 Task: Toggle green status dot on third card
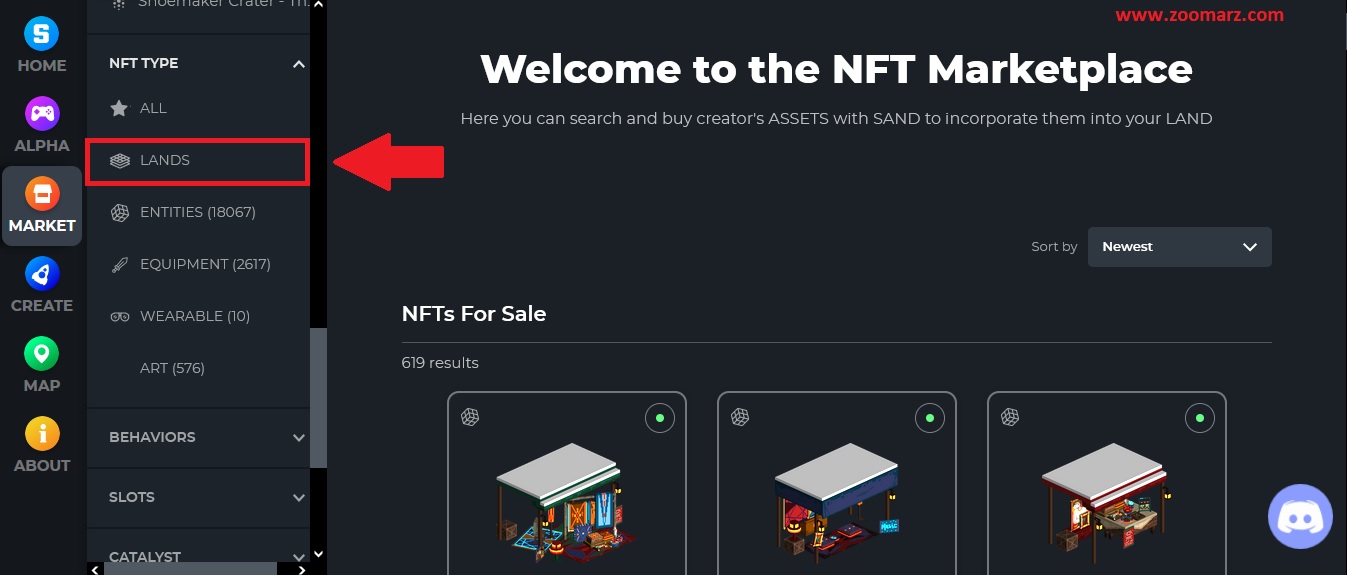point(1199,417)
